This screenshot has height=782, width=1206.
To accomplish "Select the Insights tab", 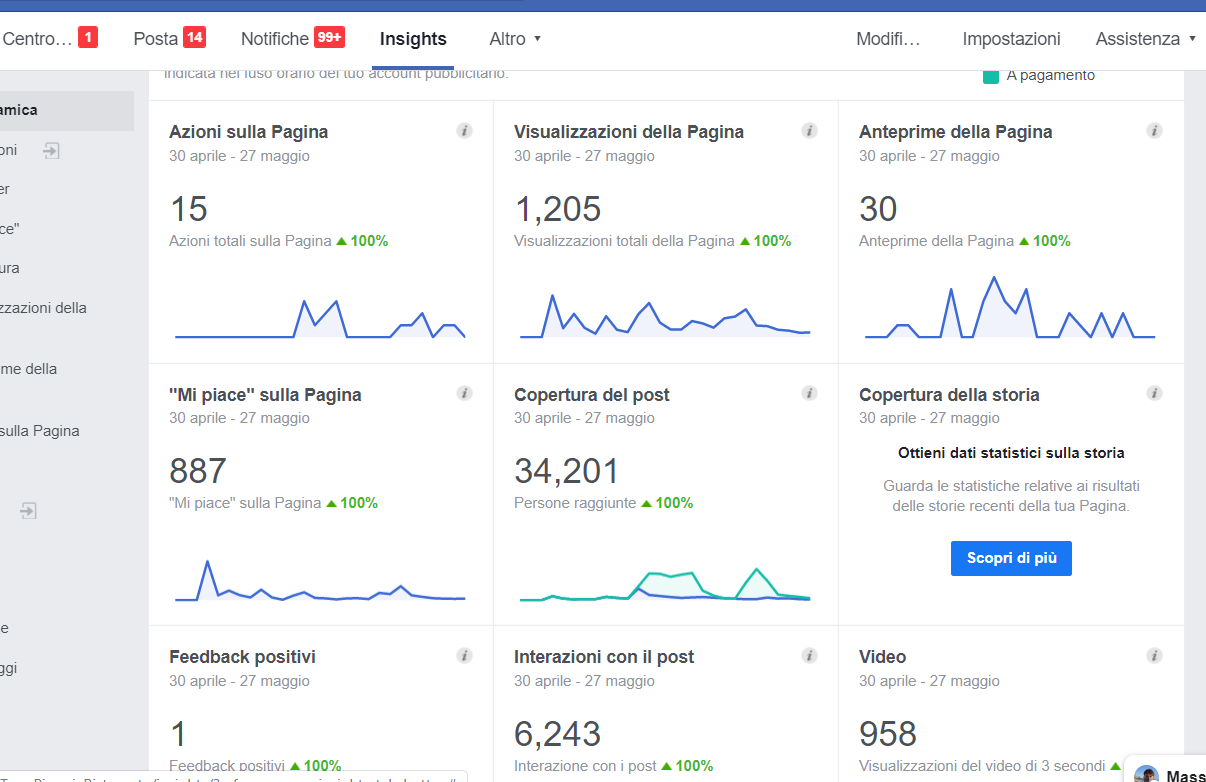I will point(413,39).
